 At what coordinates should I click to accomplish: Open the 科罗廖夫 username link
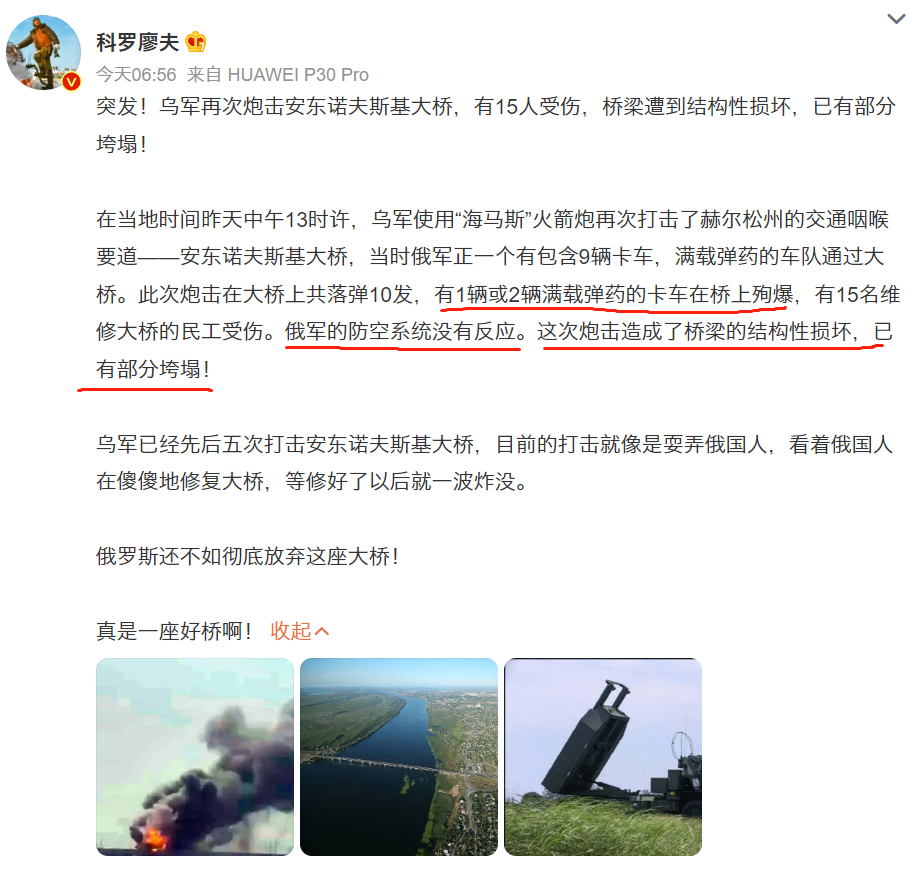click(x=138, y=42)
